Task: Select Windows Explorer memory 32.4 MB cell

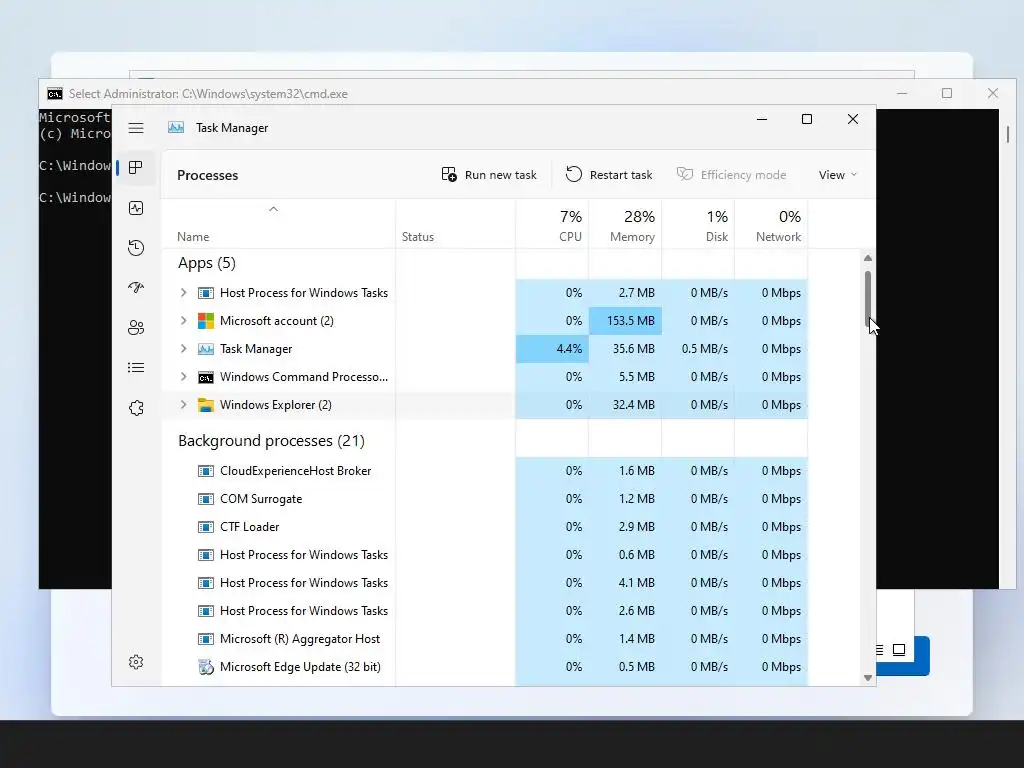Action: point(625,405)
